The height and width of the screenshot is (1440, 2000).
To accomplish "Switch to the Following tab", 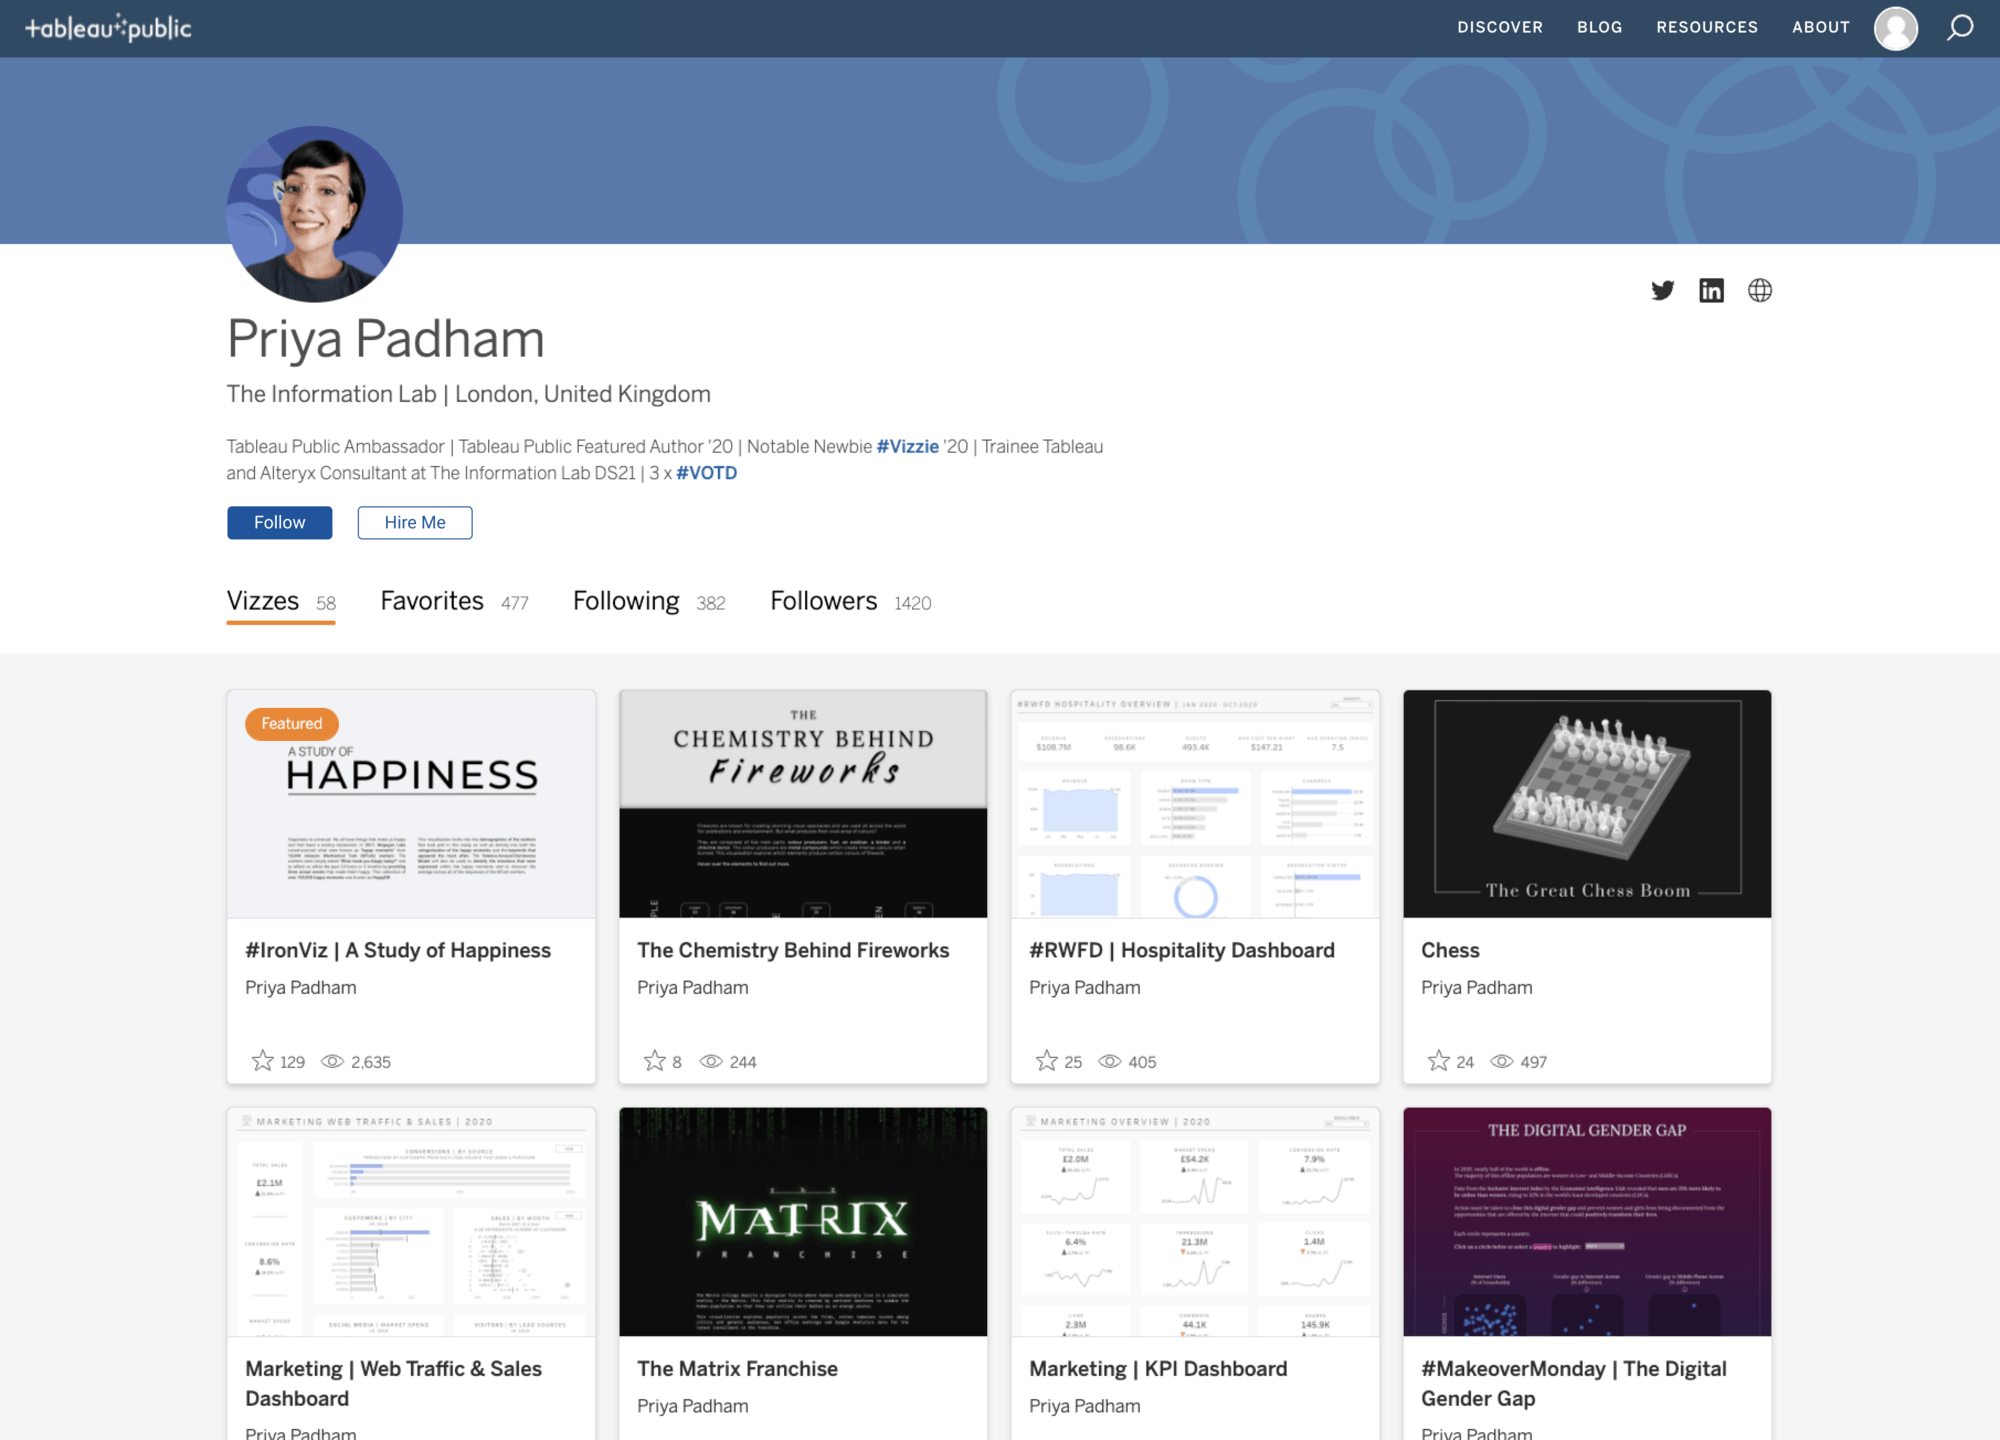I will [626, 601].
